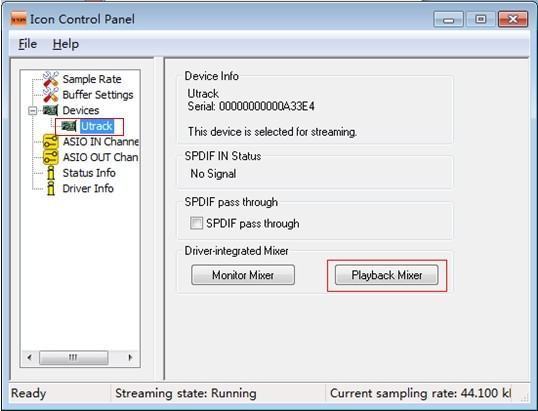Select the Buffer Settings tree label
The height and width of the screenshot is (411, 538).
(x=98, y=95)
